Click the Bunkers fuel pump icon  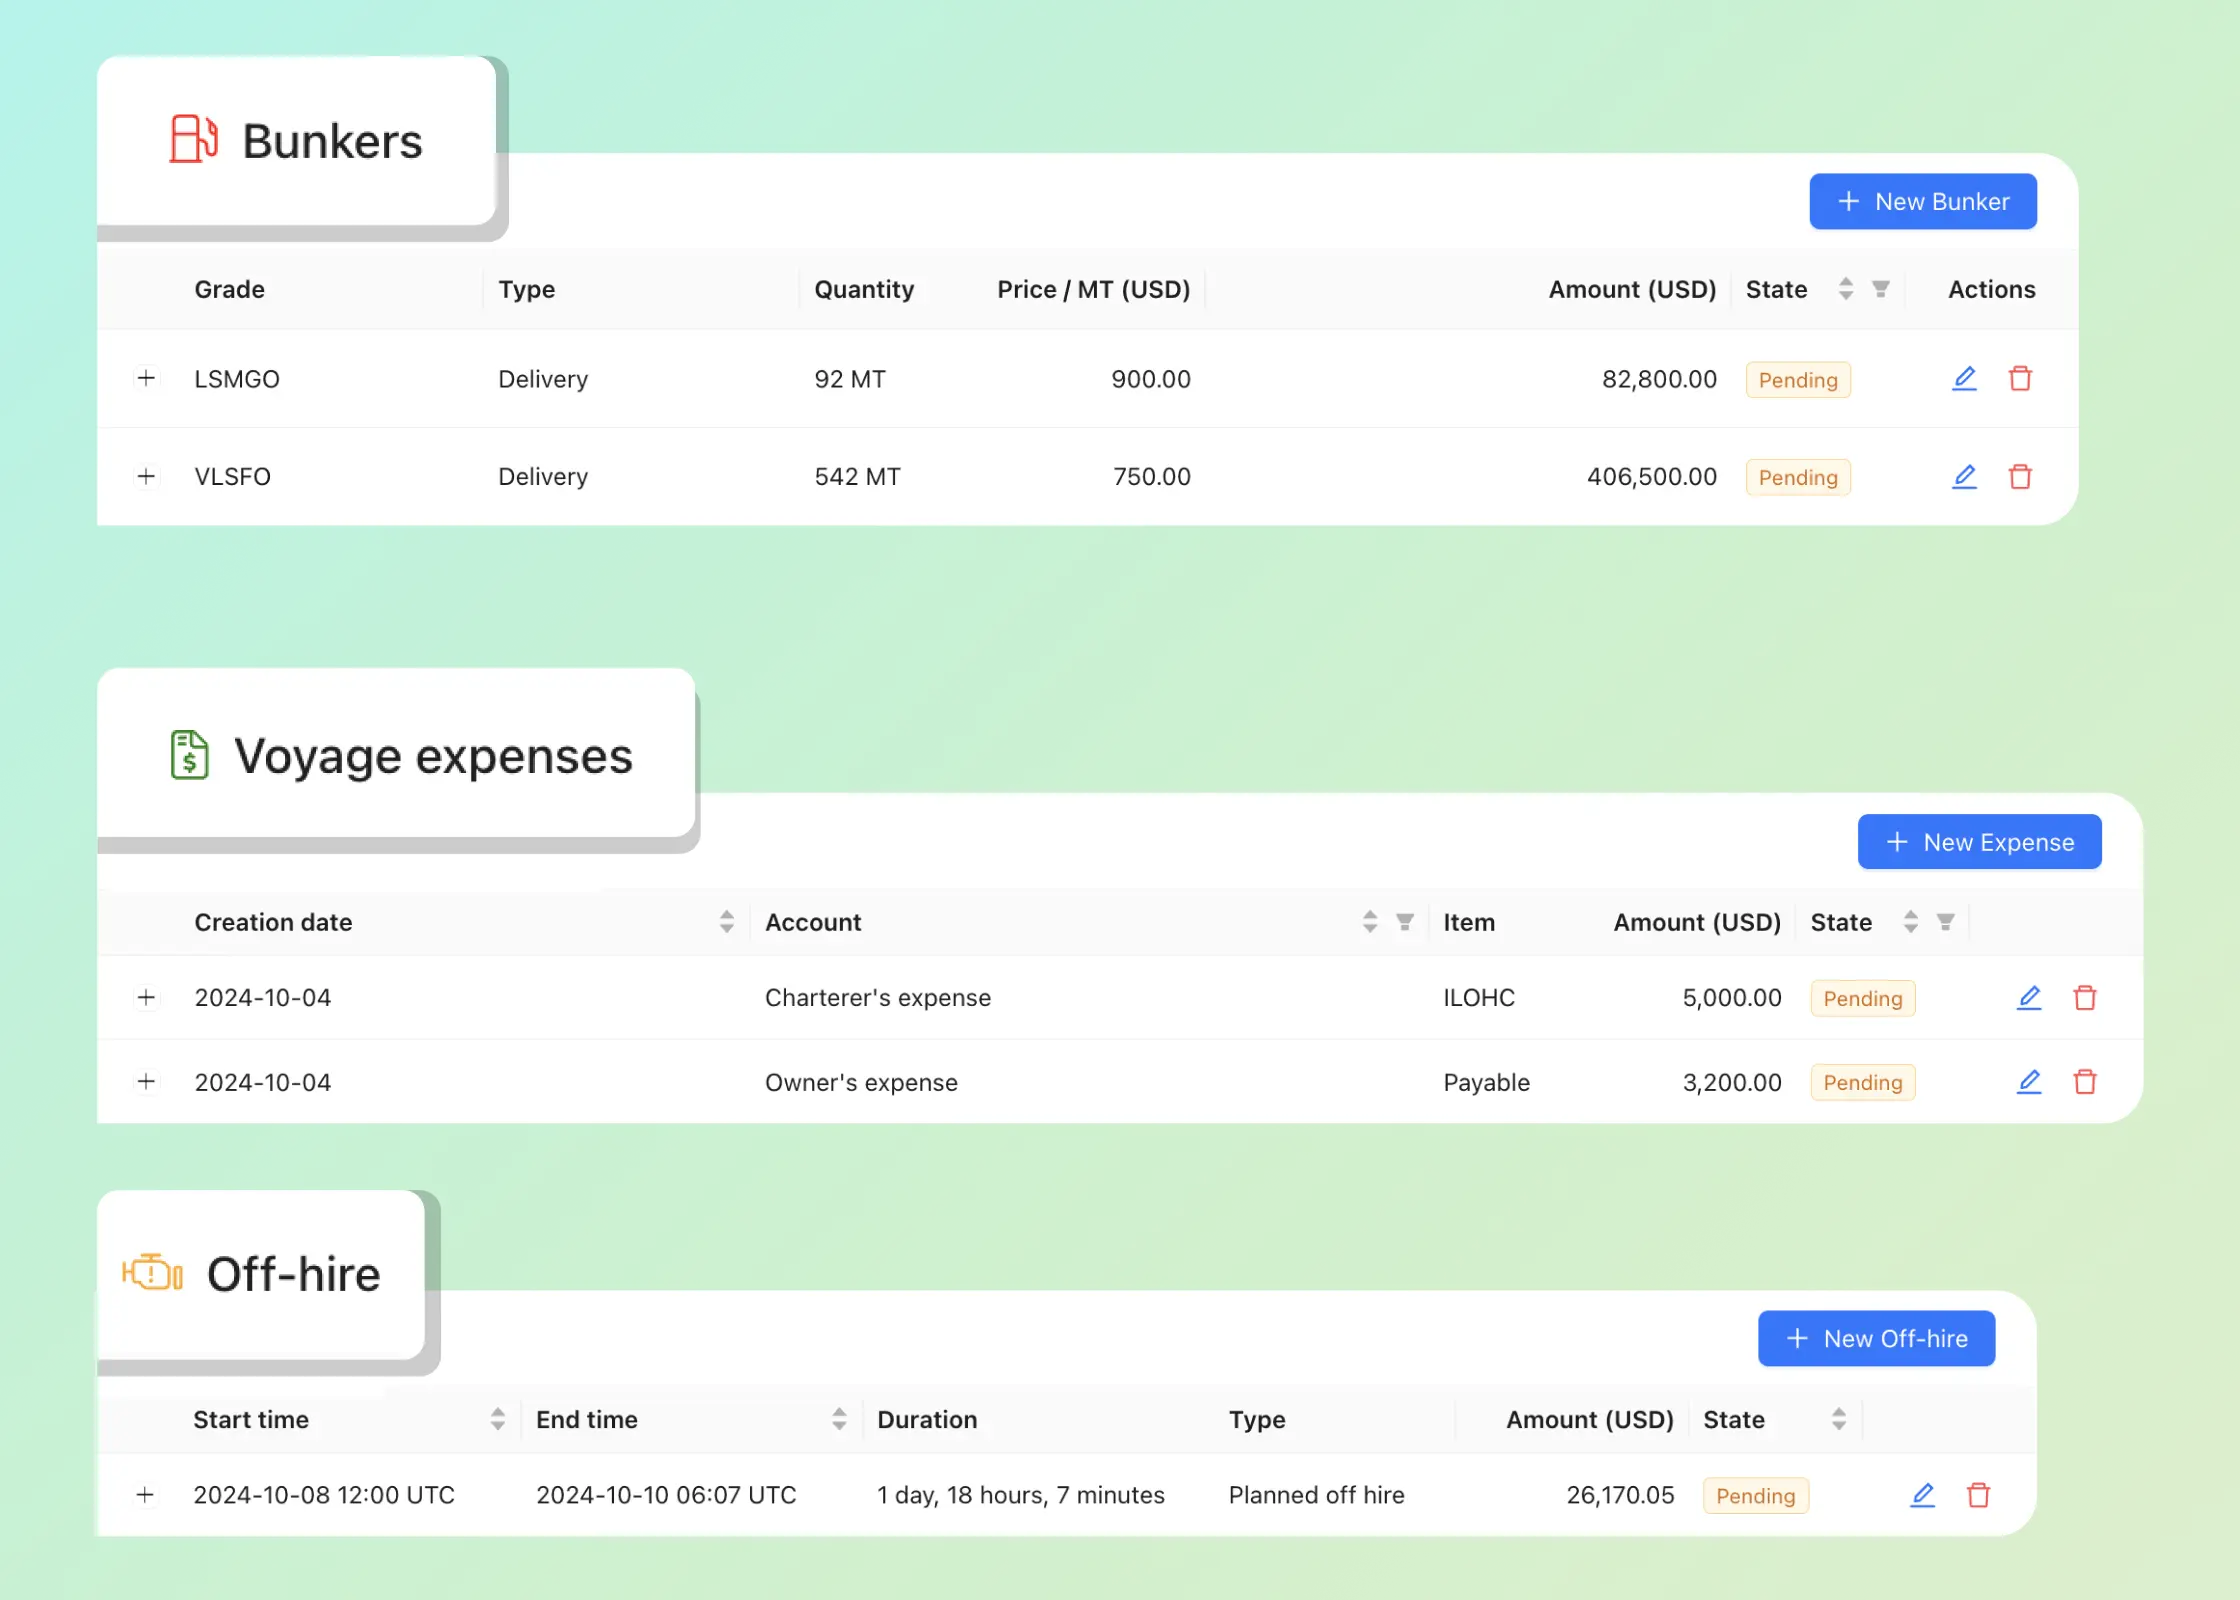(193, 139)
